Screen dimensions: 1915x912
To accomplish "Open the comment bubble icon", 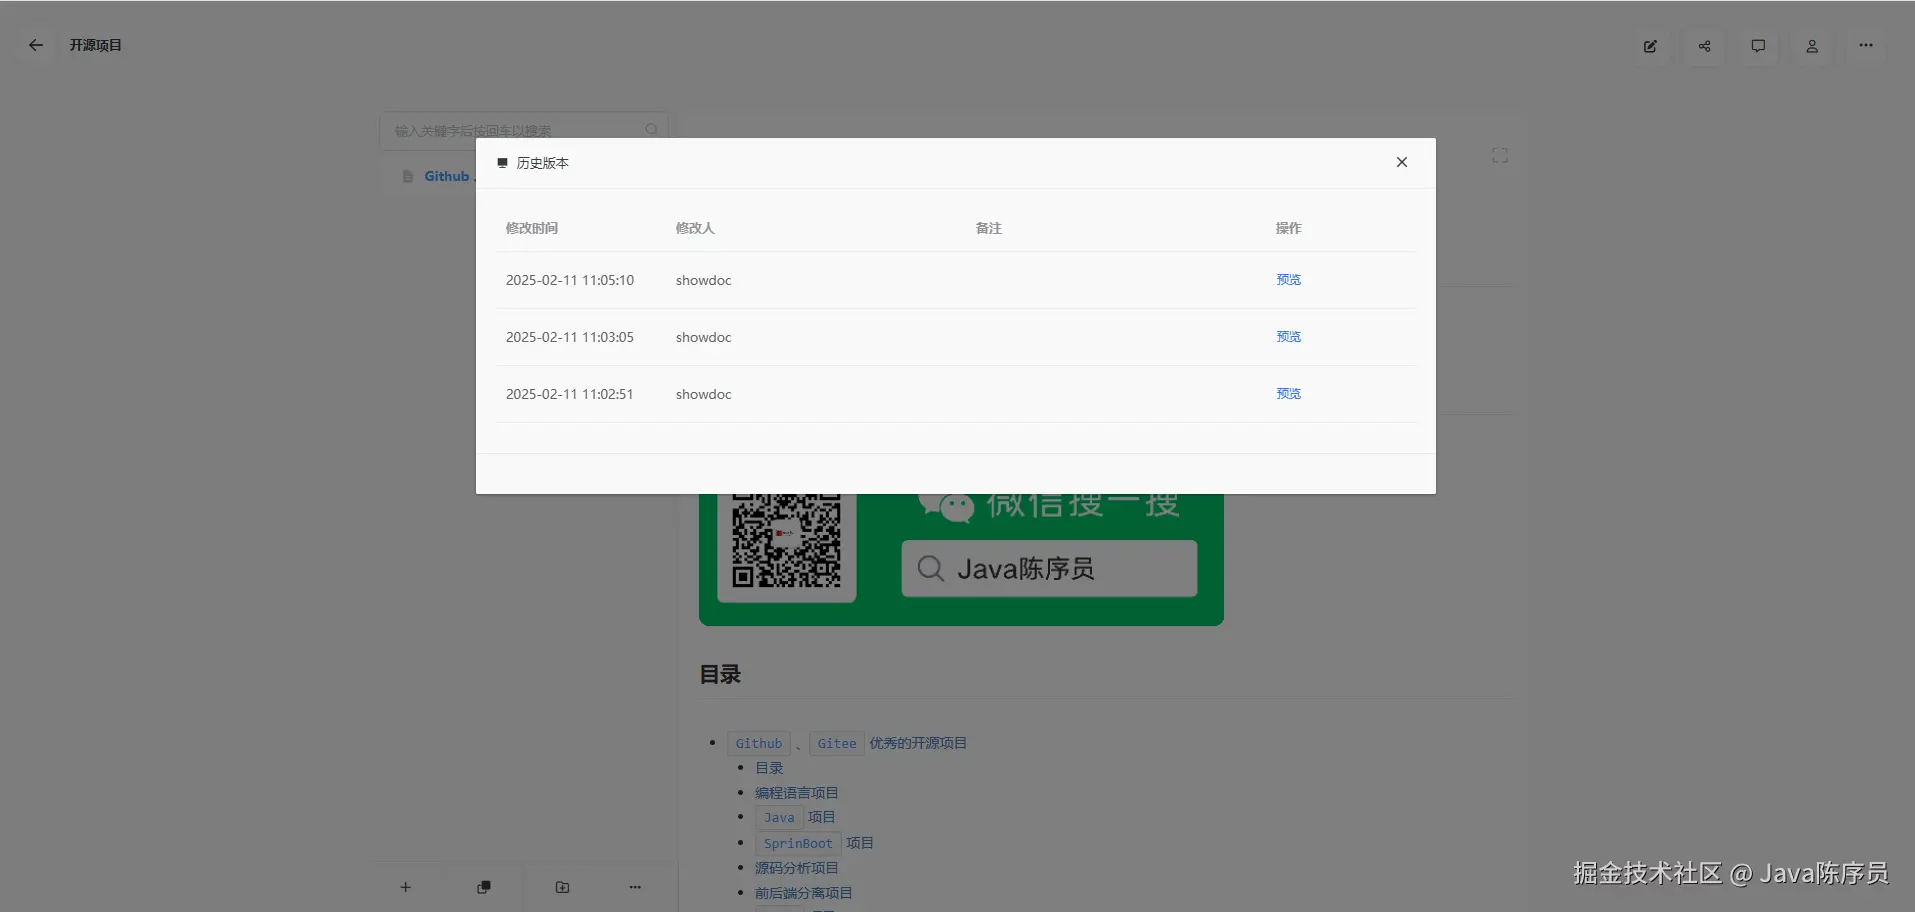I will click(1758, 46).
